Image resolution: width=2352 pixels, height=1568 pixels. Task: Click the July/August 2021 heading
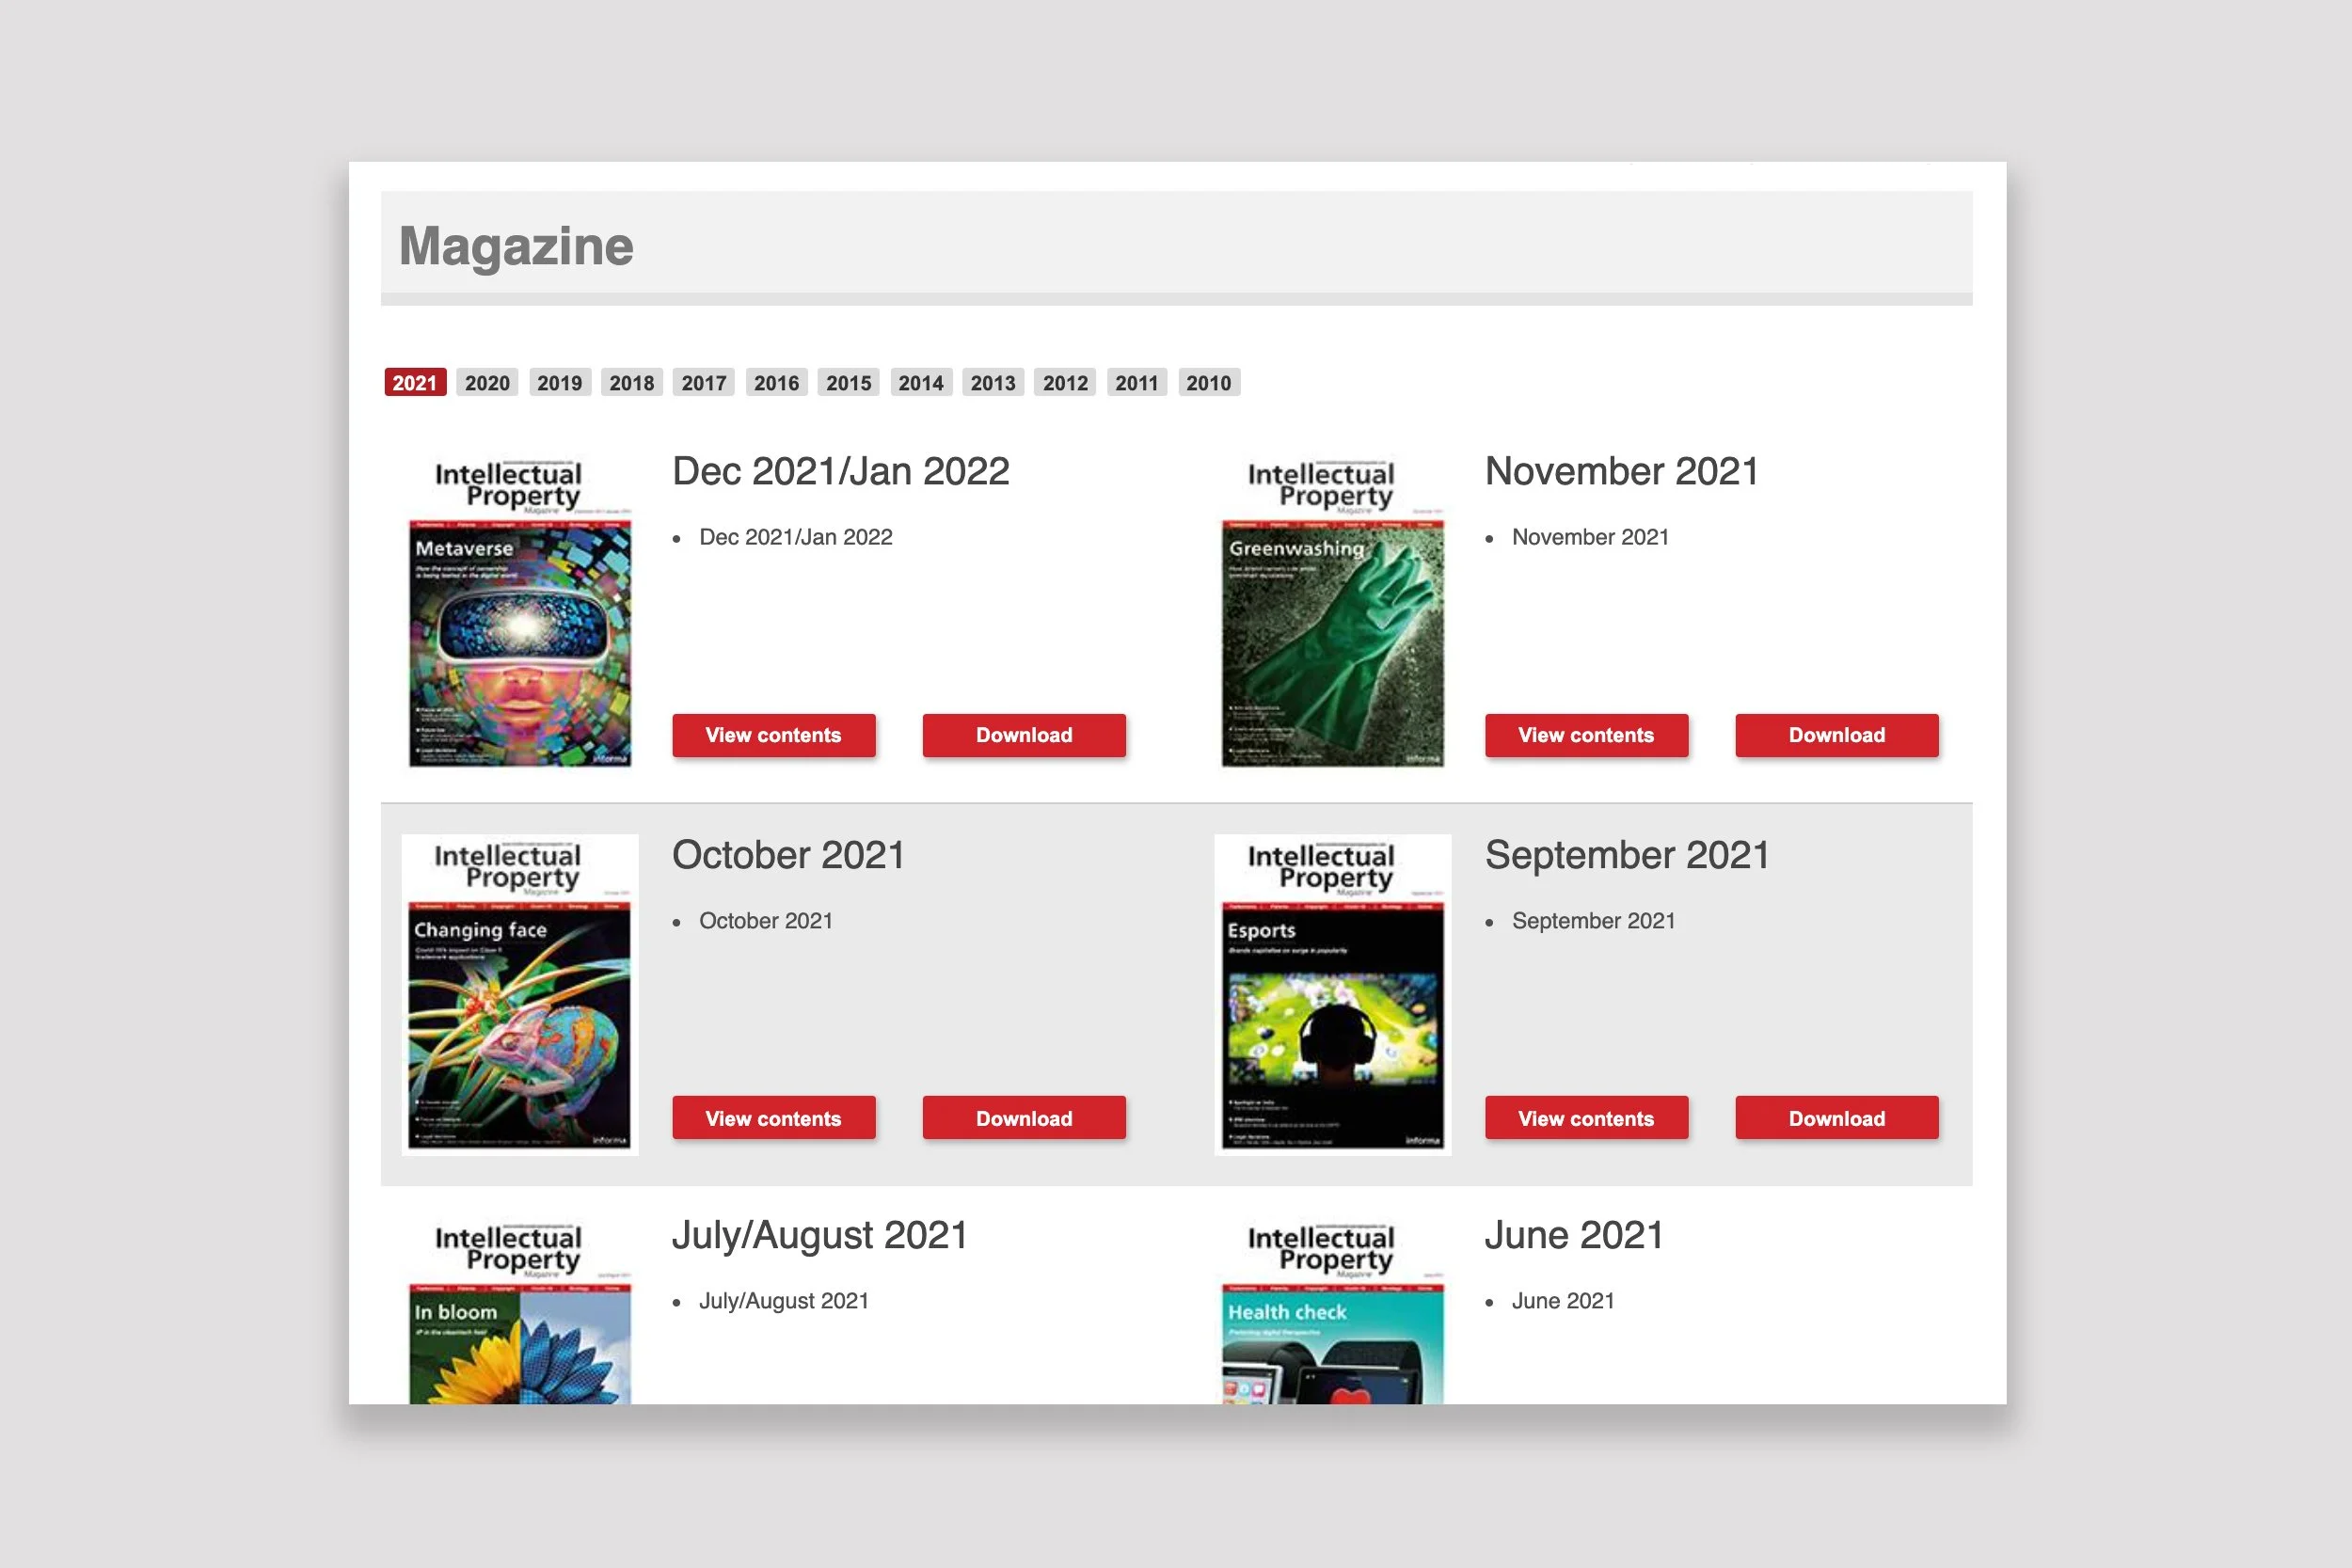tap(820, 1236)
